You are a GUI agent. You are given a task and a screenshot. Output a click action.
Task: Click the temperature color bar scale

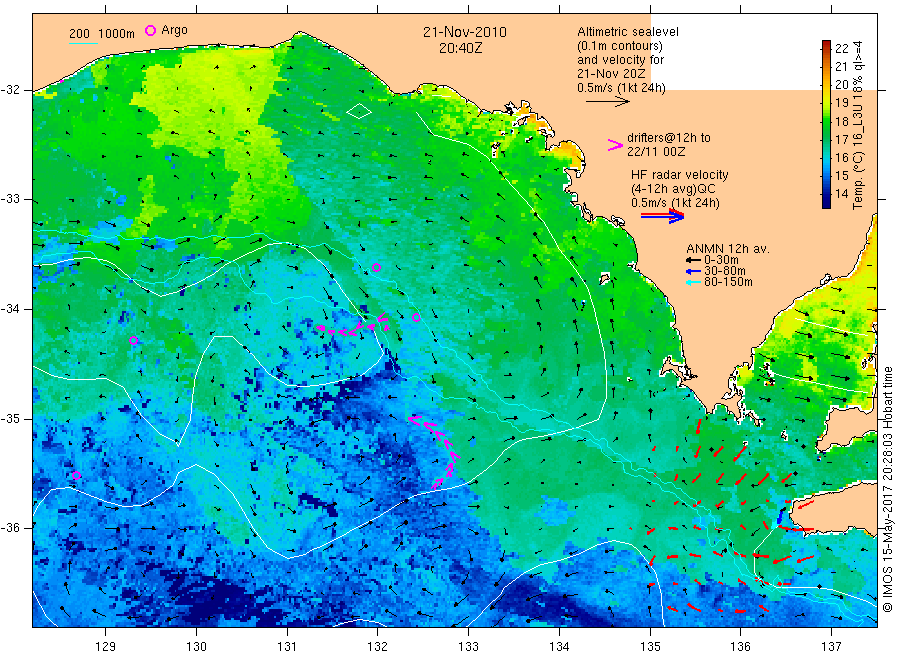[x=826, y=124]
